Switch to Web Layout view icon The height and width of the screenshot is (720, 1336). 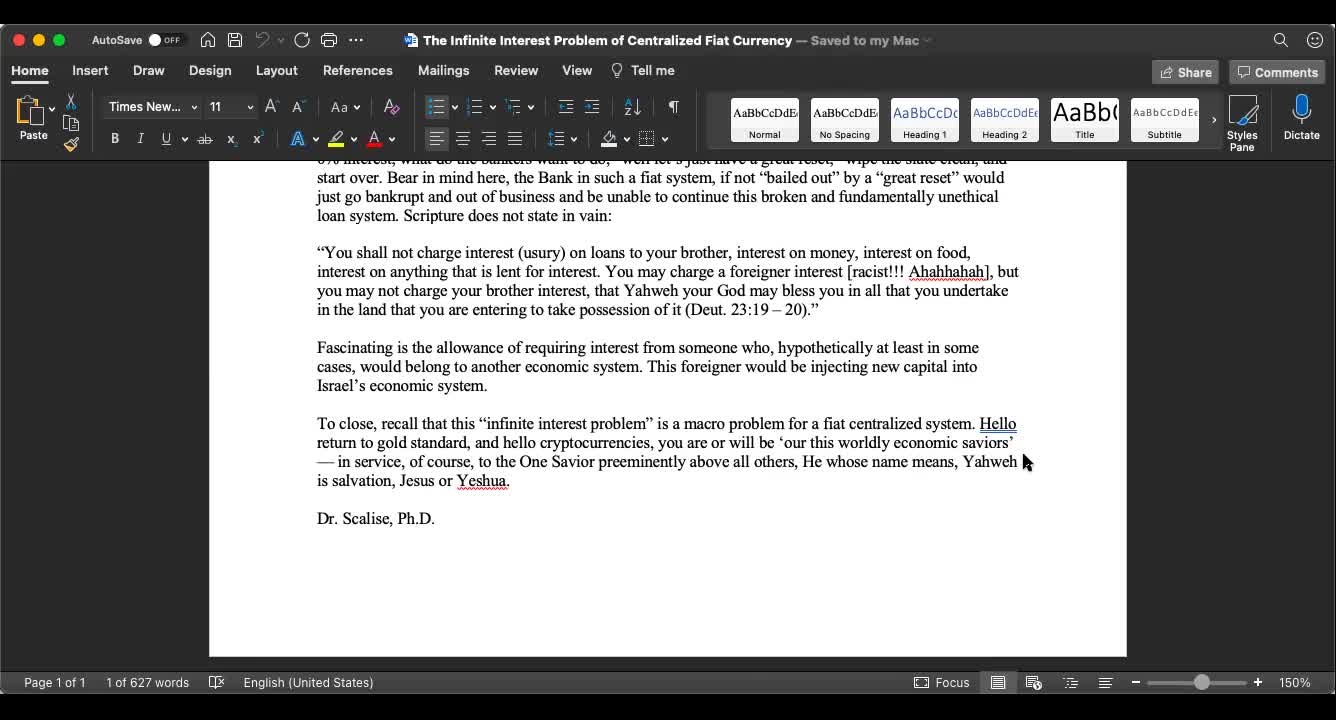(x=1034, y=682)
